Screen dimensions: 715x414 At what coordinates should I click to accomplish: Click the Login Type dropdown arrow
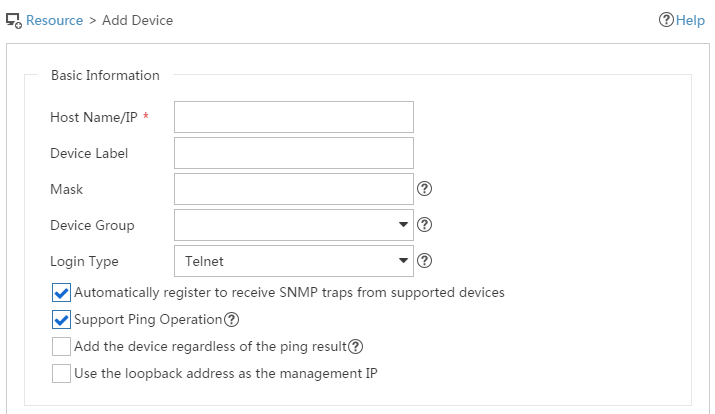(403, 261)
